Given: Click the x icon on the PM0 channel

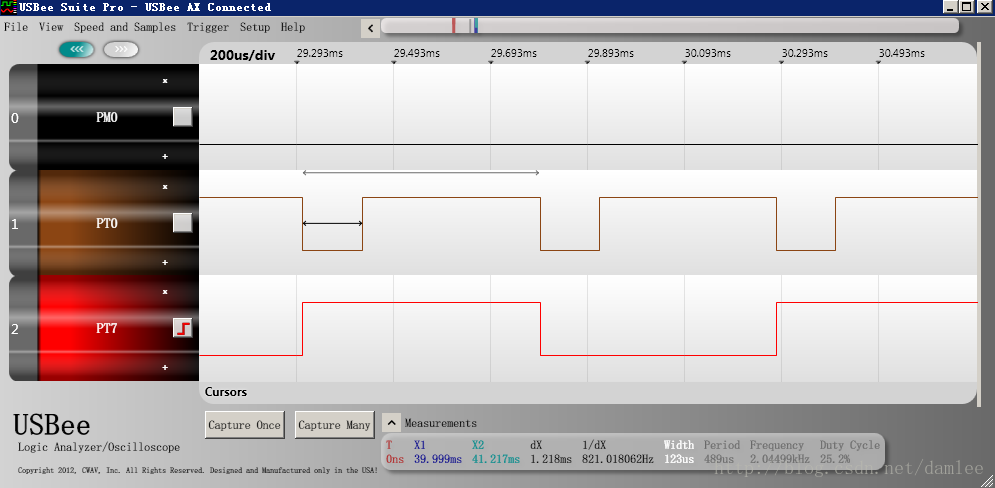Looking at the screenshot, I should pos(165,81).
